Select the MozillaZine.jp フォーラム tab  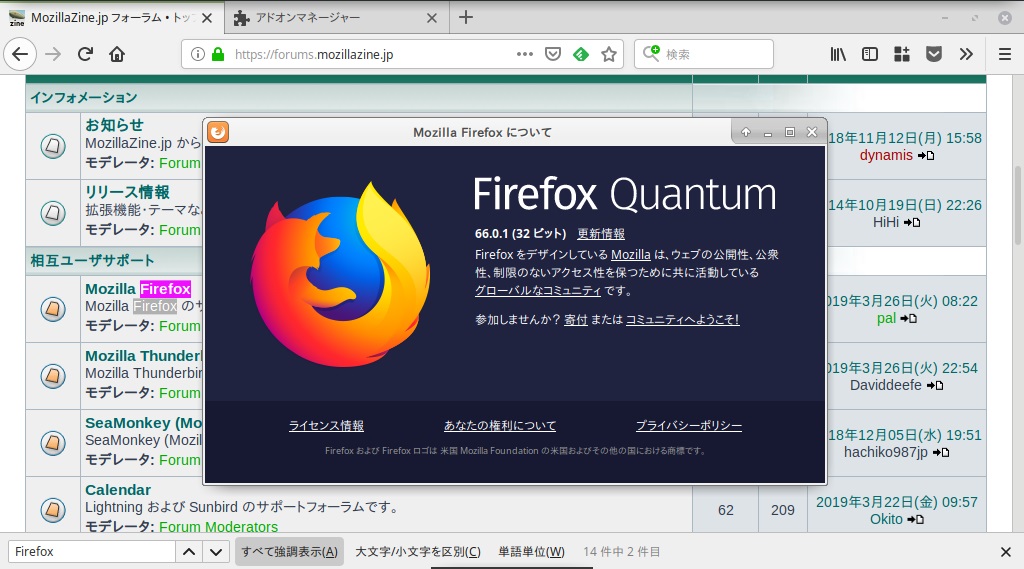(111, 18)
